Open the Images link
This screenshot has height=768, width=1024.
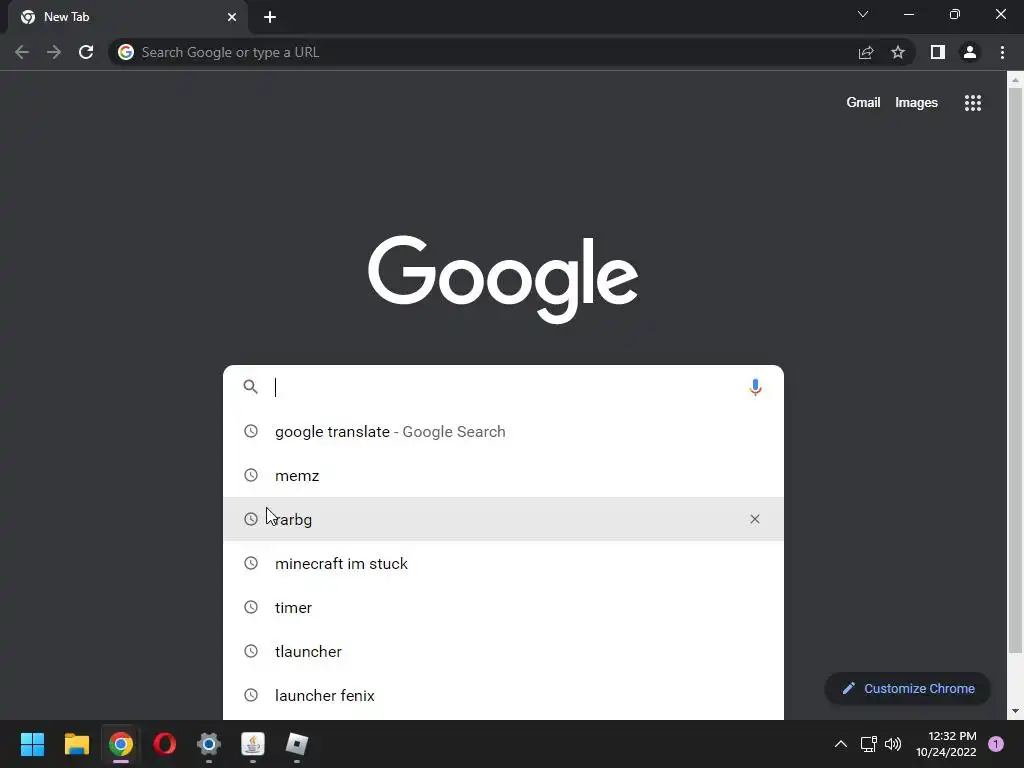[x=916, y=103]
